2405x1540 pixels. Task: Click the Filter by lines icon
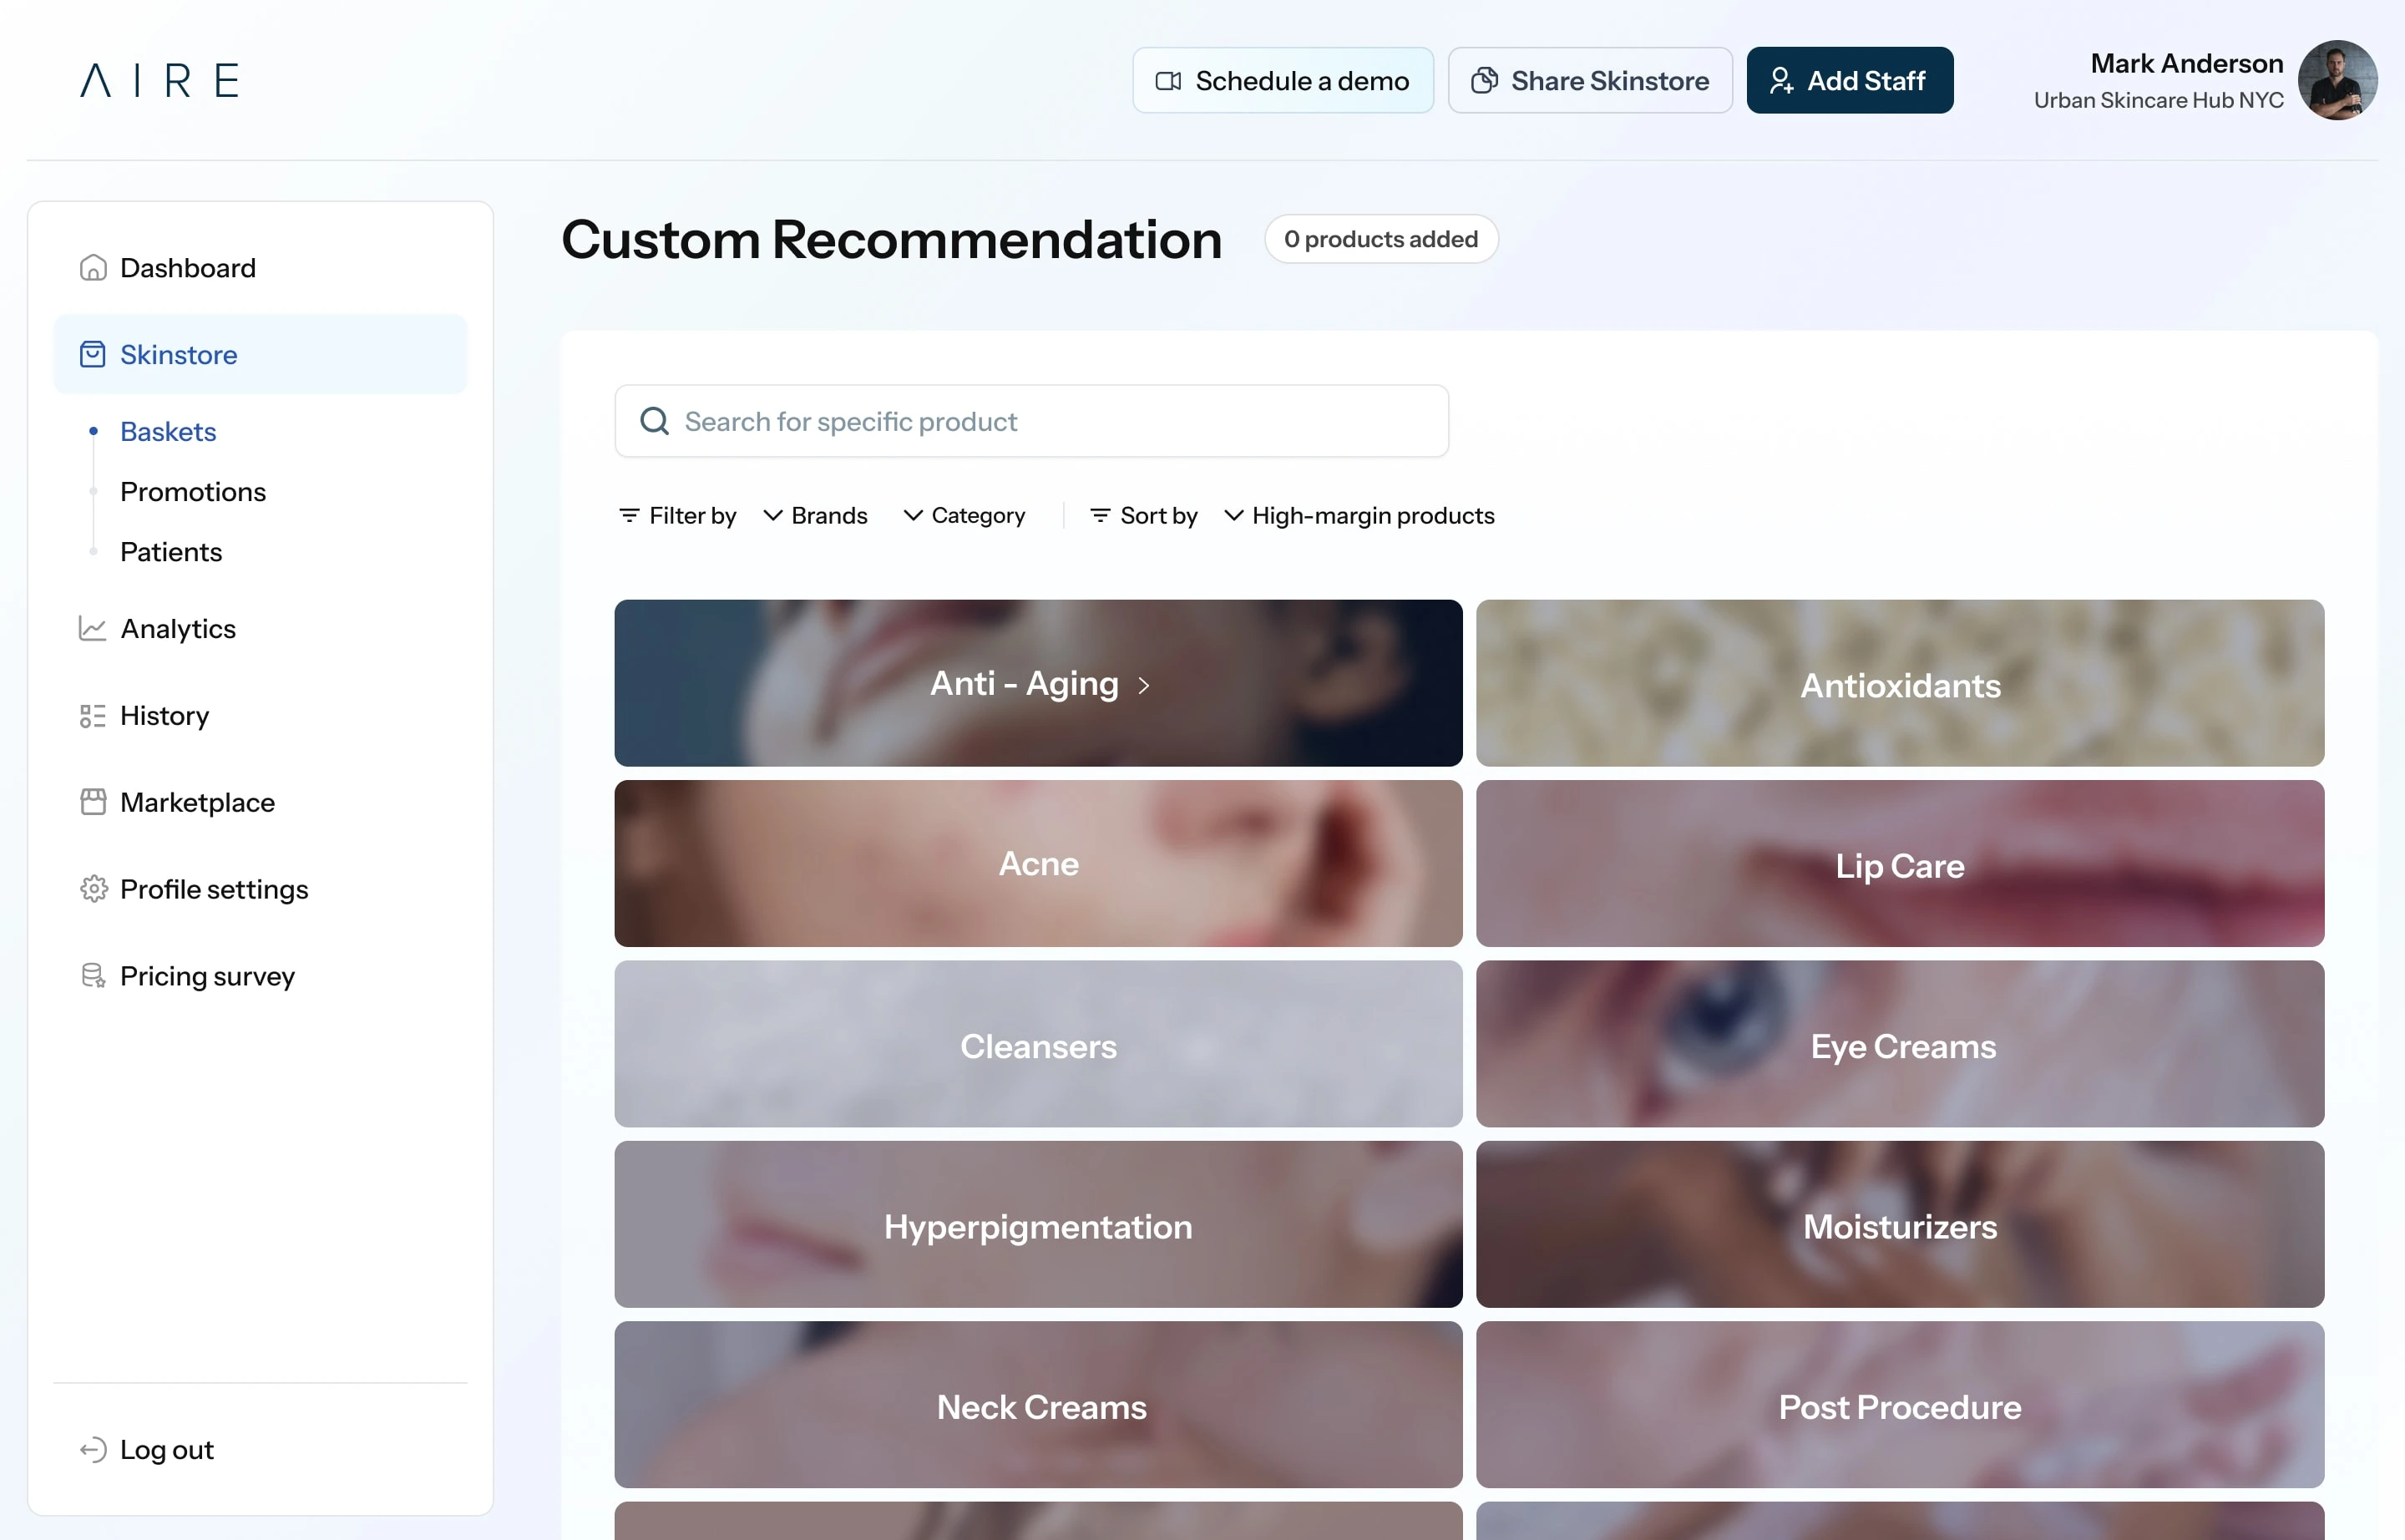629,515
